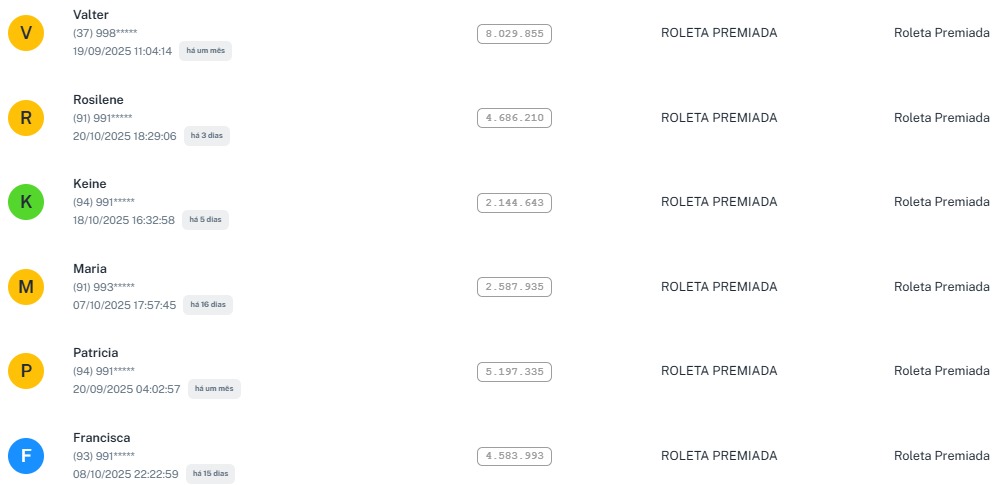Screen dimensions: 1007x485
Task: Click the "há 16 dias" time badge
Action: [208, 305]
